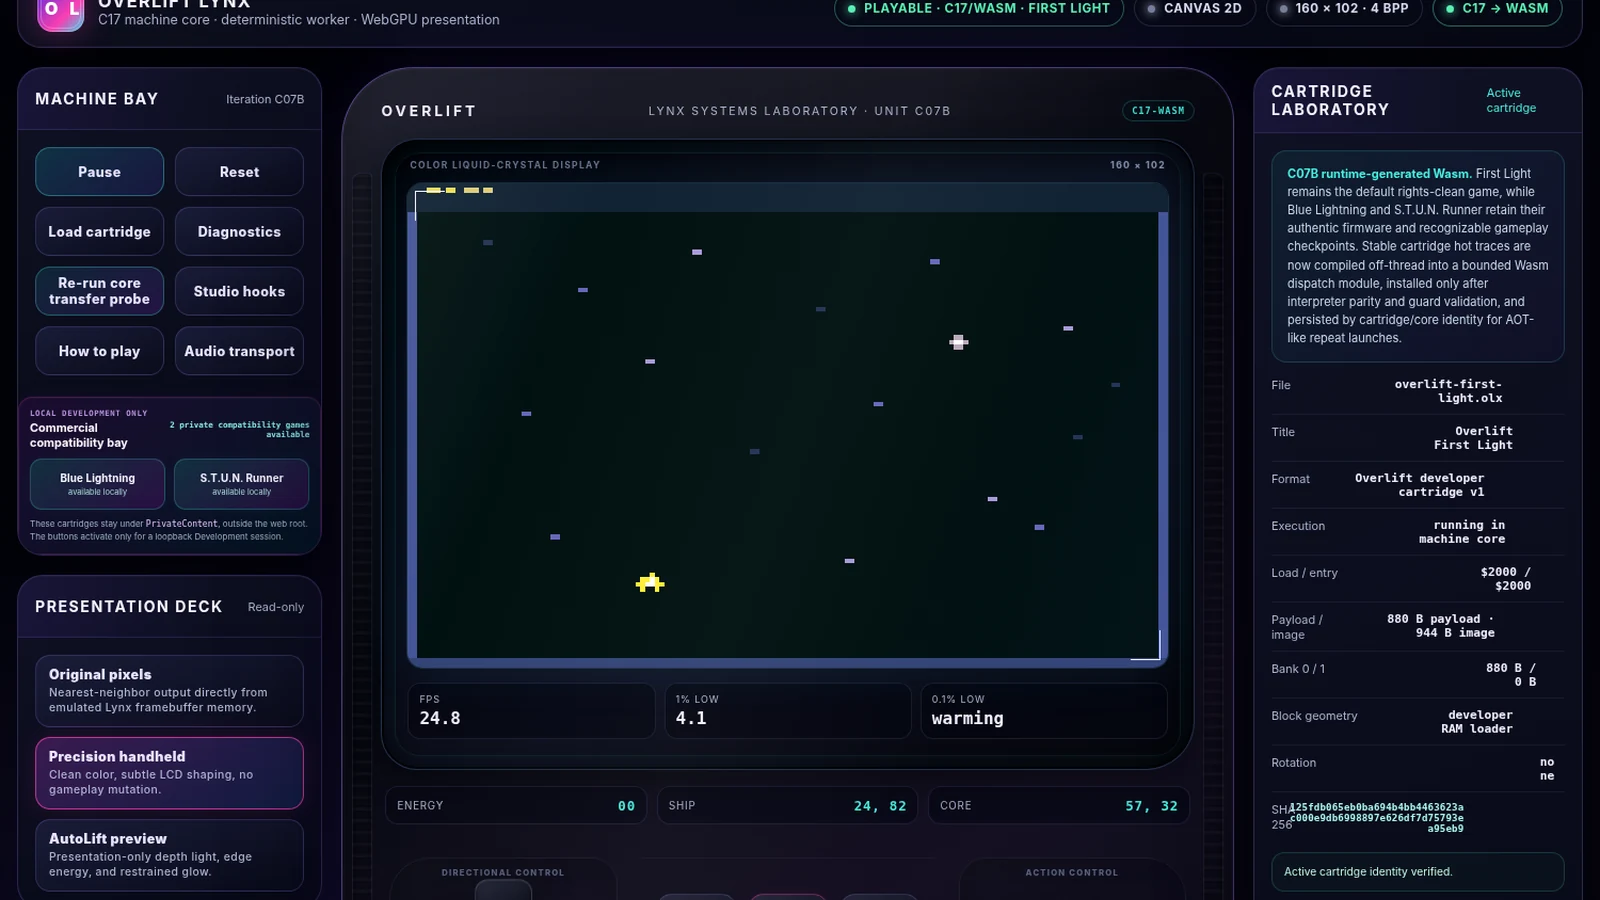Select the Original pixels presentation mode
Viewport: 1600px width, 900px height.
coord(169,690)
